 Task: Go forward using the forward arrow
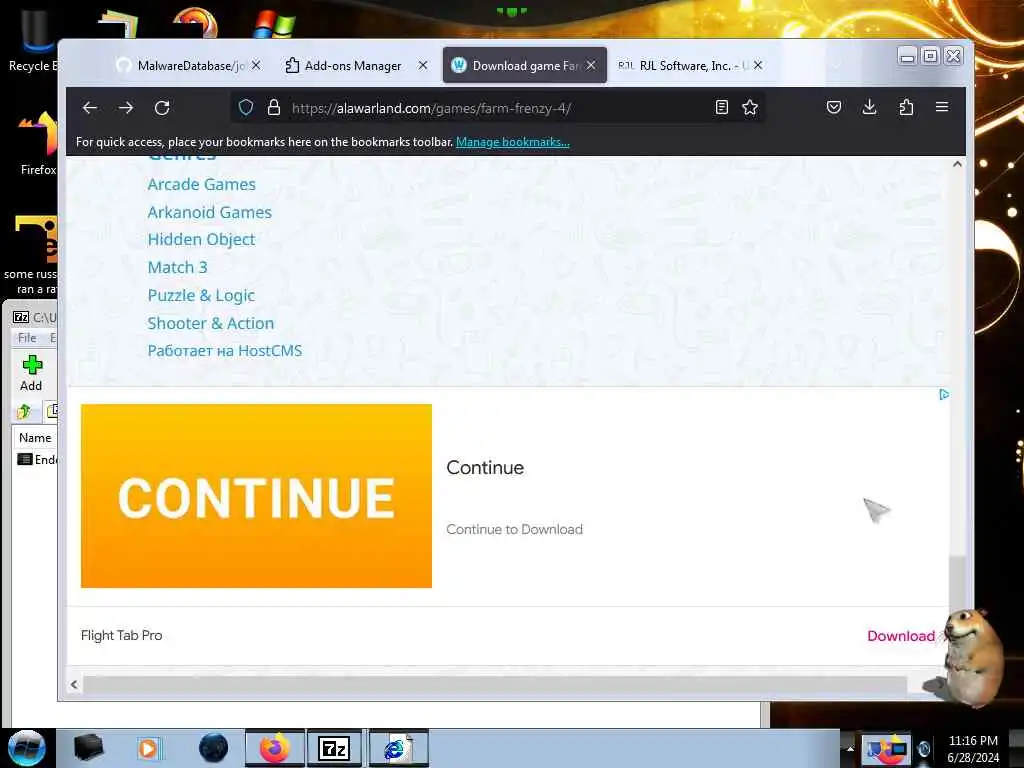[126, 108]
